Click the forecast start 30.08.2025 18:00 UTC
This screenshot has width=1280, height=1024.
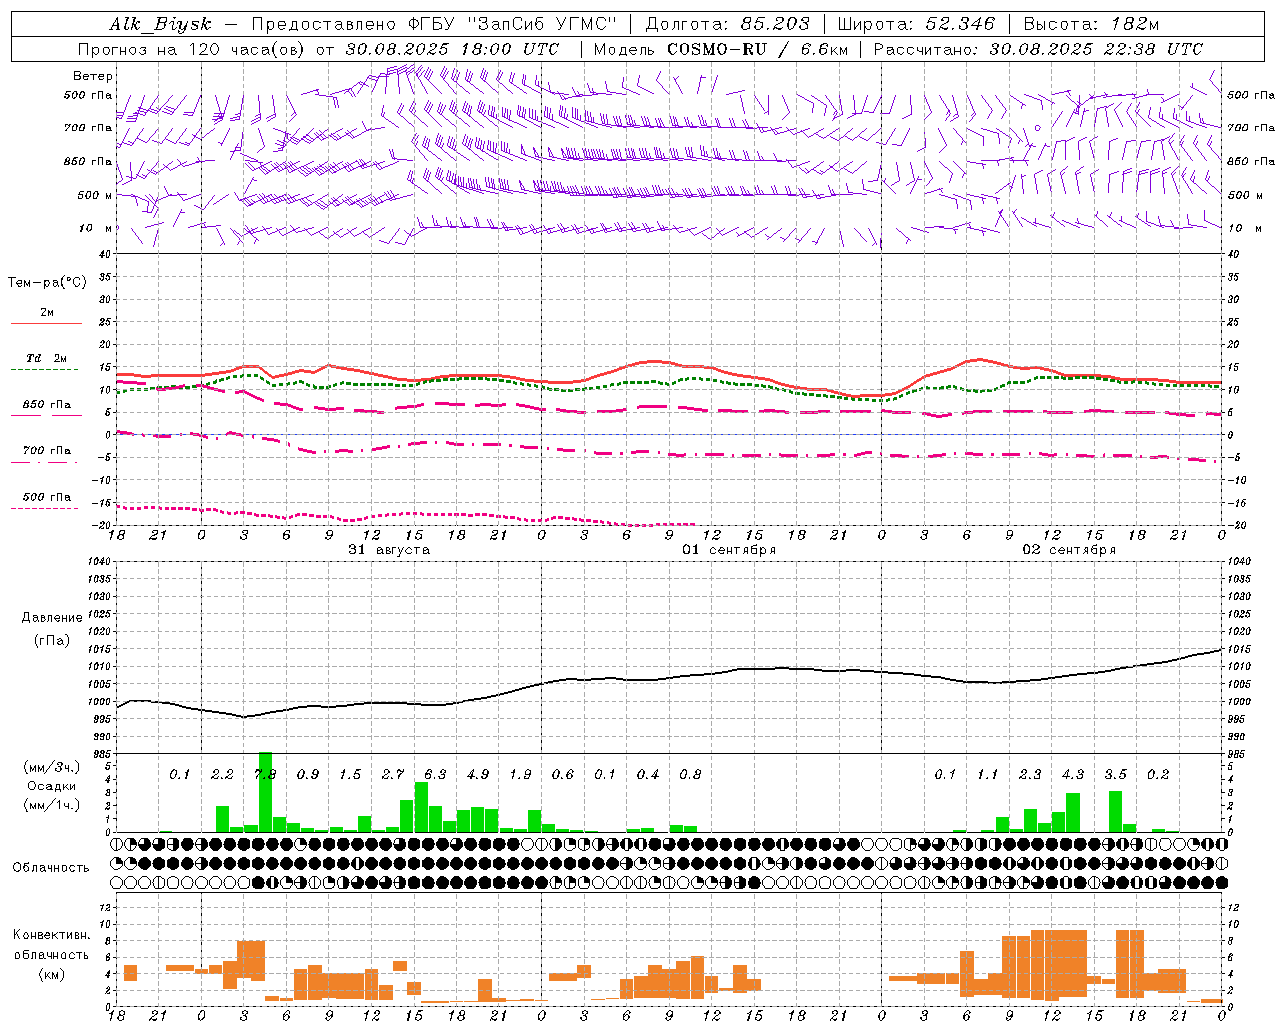pos(452,49)
